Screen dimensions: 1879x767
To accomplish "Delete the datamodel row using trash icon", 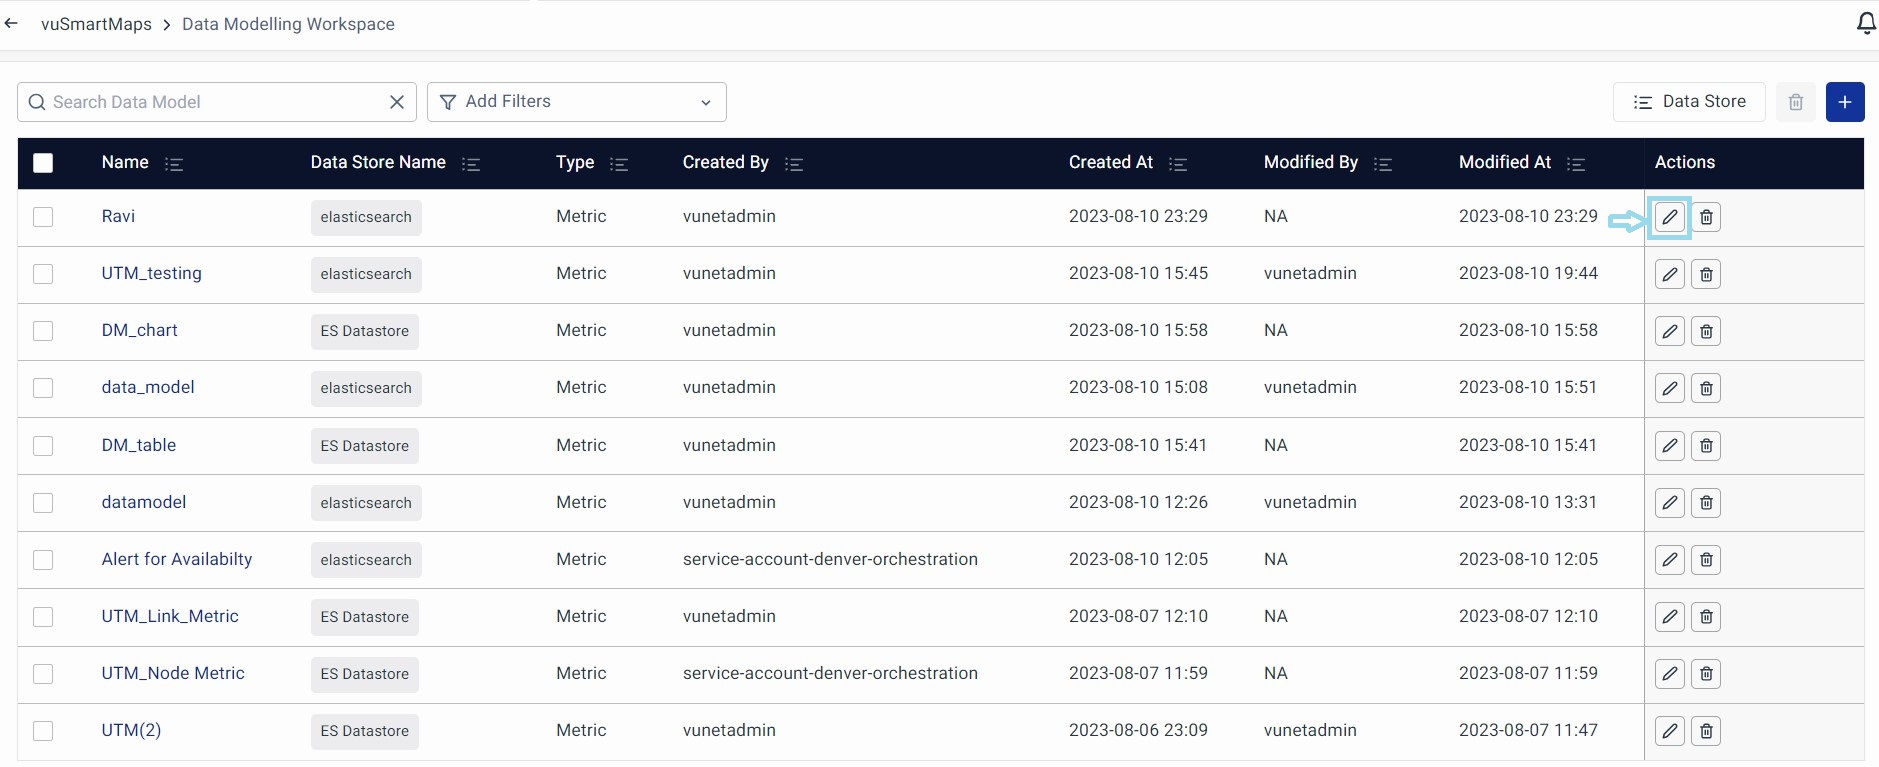I will [1706, 503].
